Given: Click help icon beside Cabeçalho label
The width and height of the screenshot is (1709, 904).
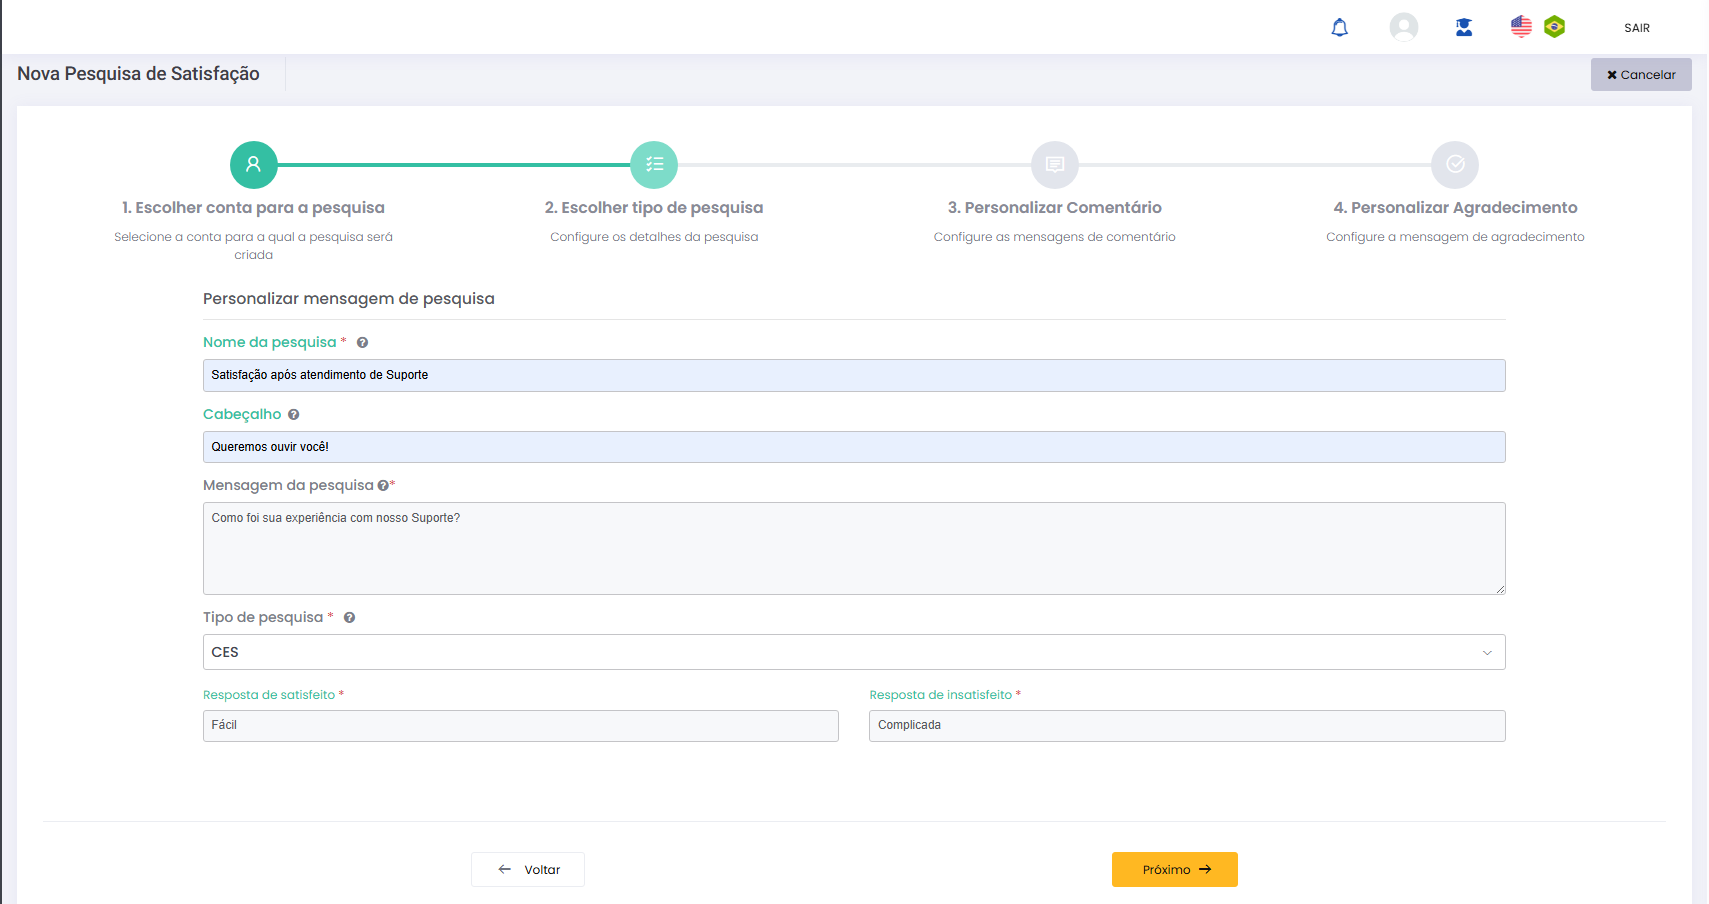Looking at the screenshot, I should pyautogui.click(x=293, y=415).
